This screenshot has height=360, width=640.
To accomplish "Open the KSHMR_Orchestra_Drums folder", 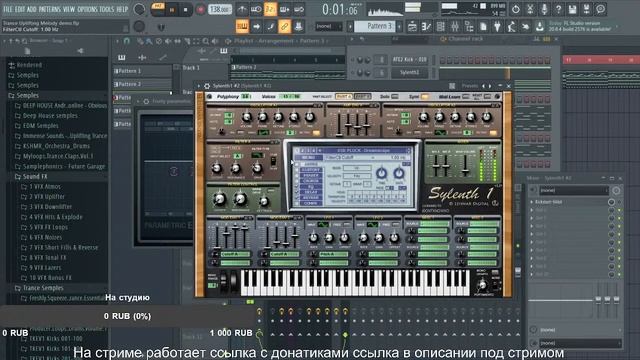I will (x=56, y=146).
